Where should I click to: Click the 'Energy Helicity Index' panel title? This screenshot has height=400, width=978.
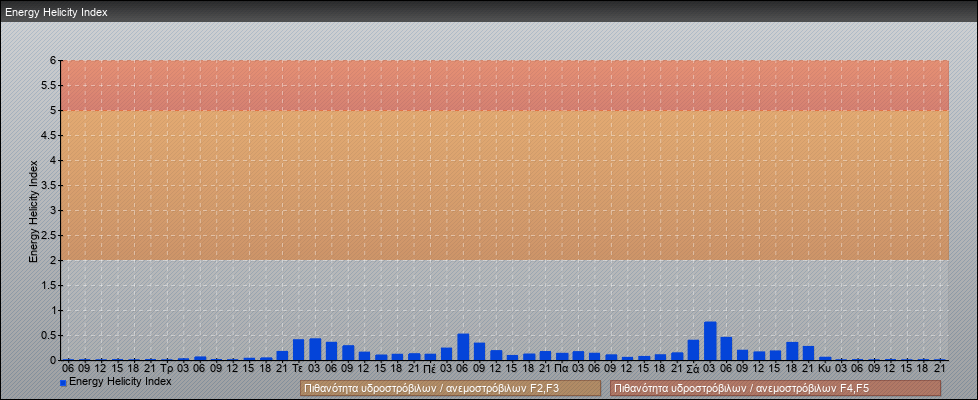(x=56, y=12)
